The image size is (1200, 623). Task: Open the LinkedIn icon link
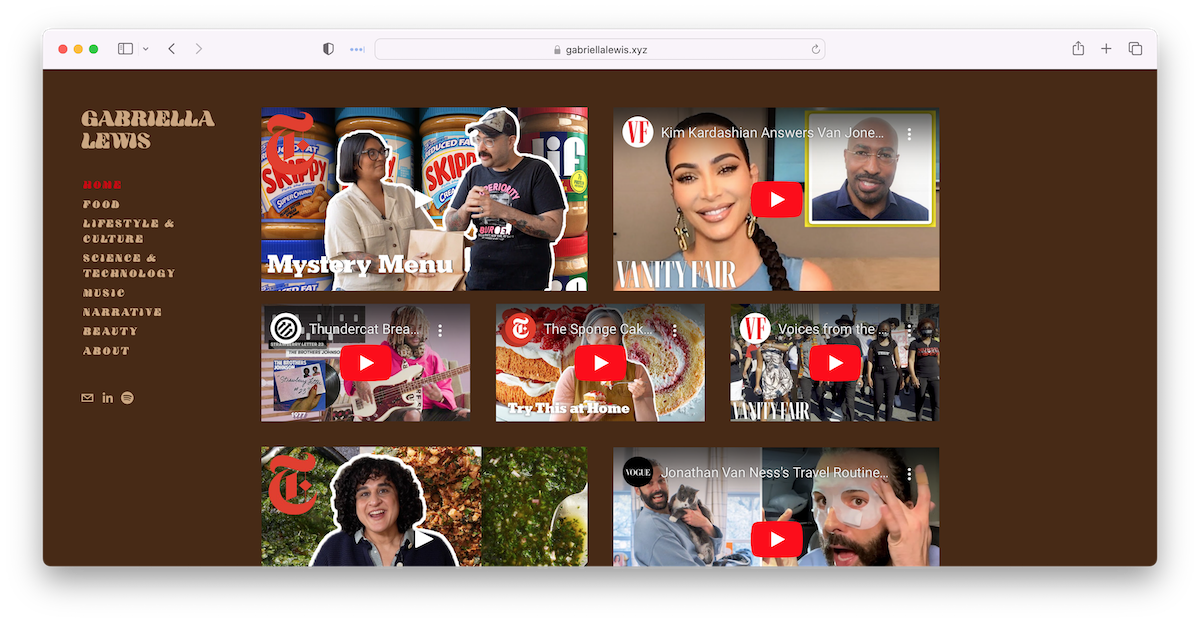[107, 398]
